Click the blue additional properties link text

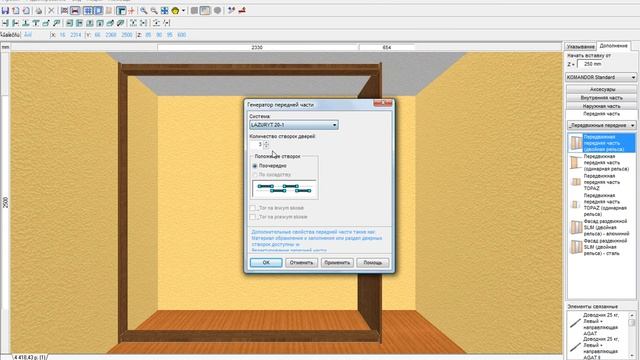317,240
